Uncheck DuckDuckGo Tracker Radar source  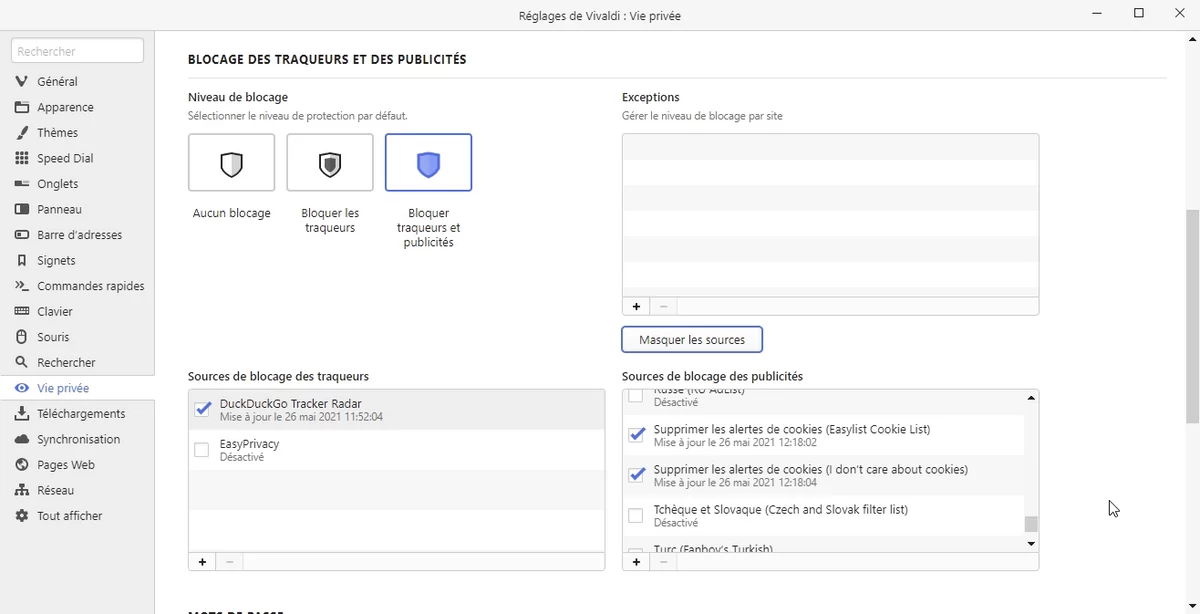[x=202, y=409]
